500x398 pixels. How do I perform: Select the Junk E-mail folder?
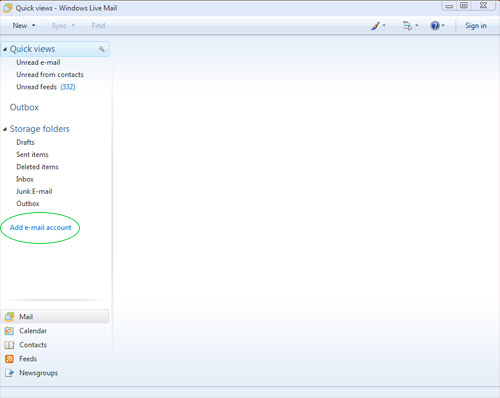coord(34,191)
